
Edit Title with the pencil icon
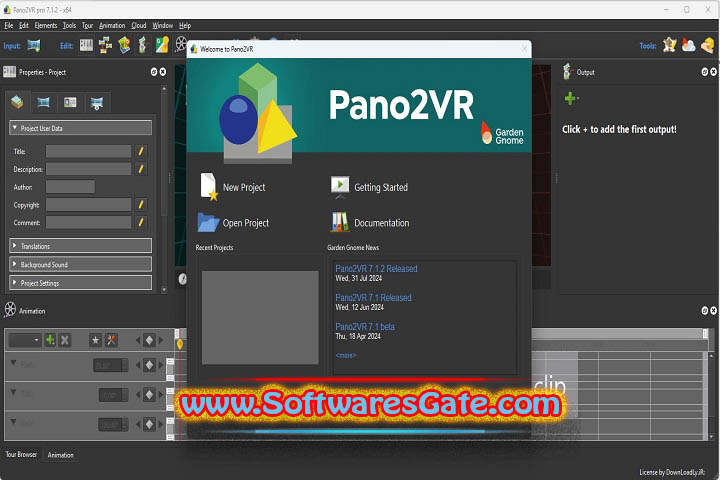coord(141,151)
